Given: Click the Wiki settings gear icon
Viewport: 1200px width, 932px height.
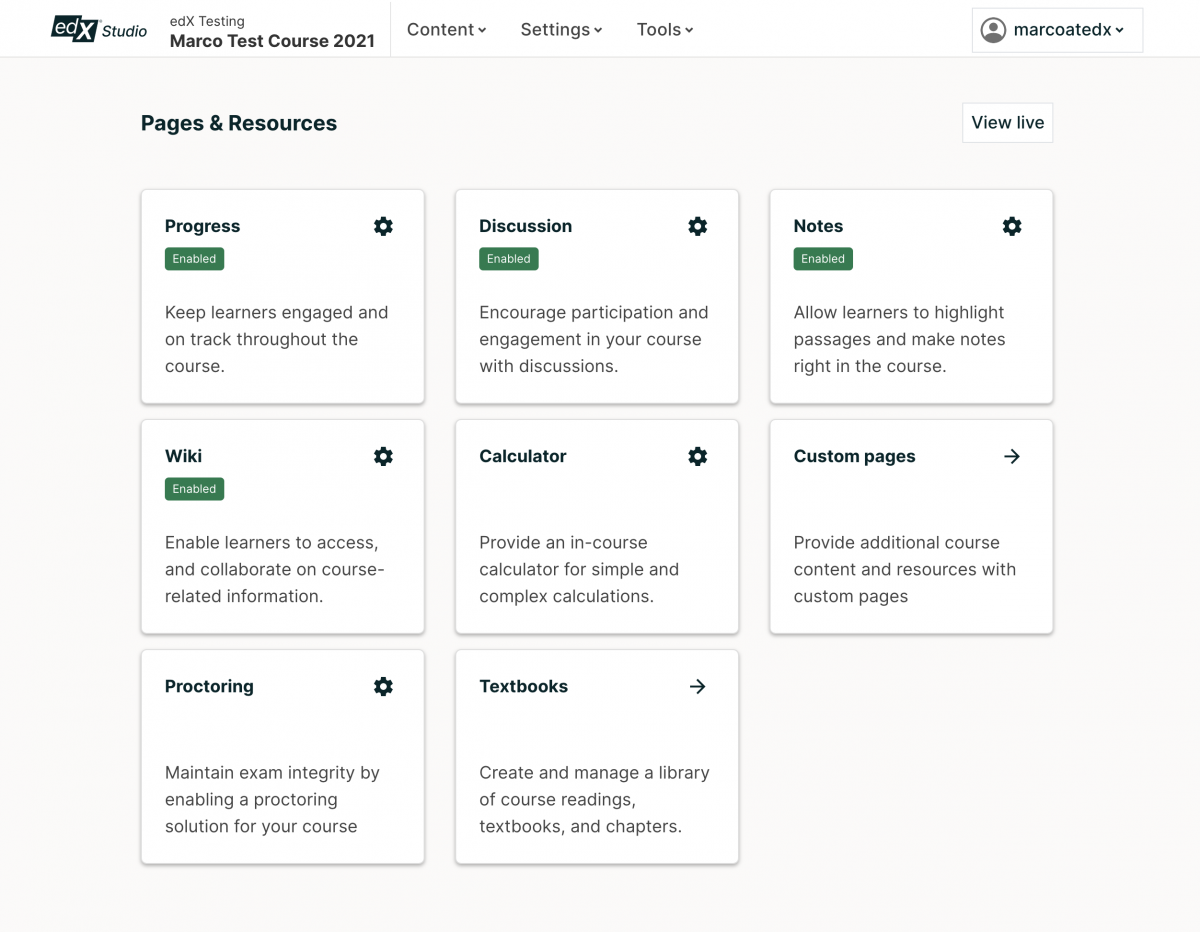Looking at the screenshot, I should pos(383,456).
